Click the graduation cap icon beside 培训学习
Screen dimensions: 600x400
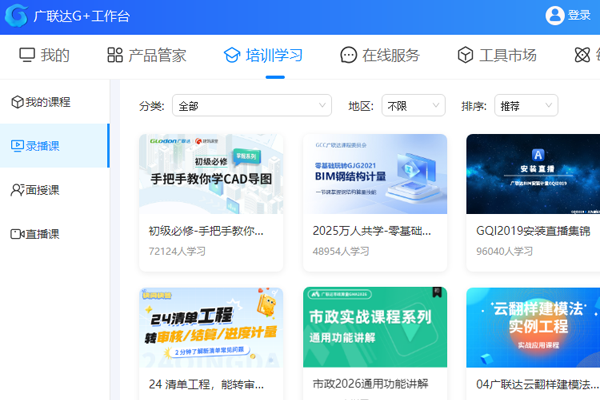click(232, 55)
